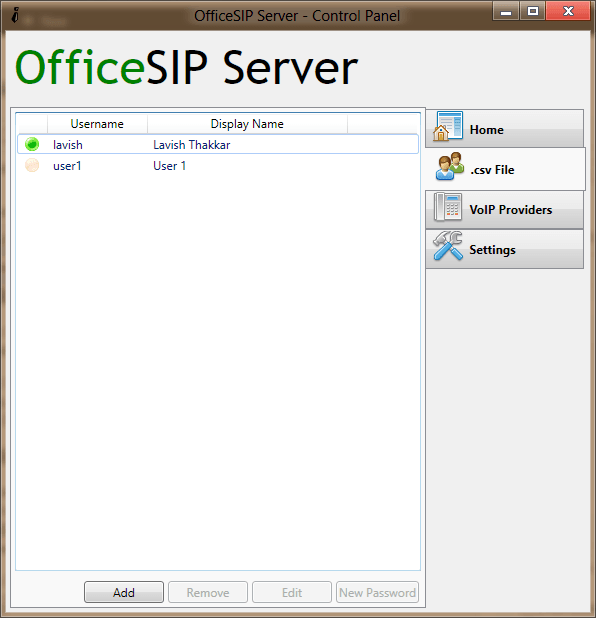Go to the Settings tab
This screenshot has width=596, height=618.
pos(504,249)
